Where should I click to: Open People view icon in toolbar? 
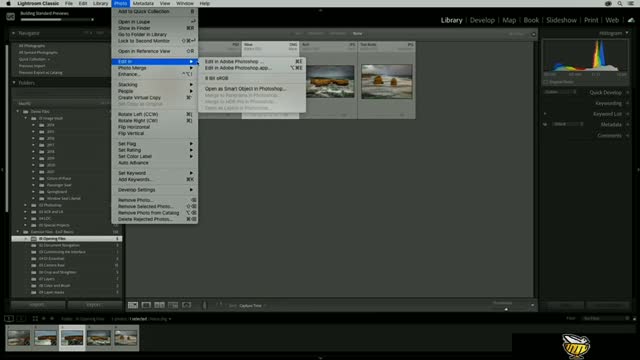[187, 305]
